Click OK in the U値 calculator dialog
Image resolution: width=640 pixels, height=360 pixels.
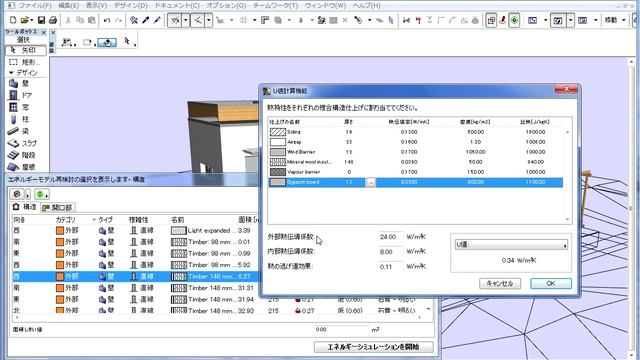pyautogui.click(x=551, y=283)
